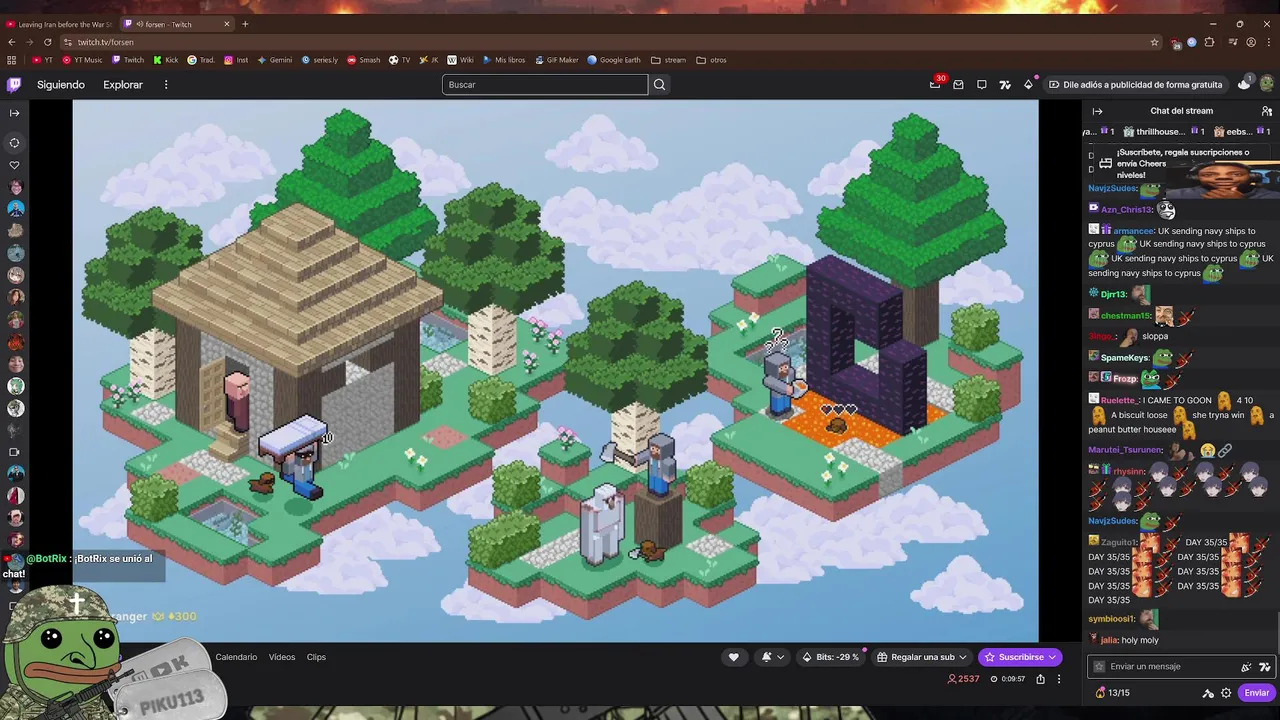Click the Buscar search field

(545, 85)
